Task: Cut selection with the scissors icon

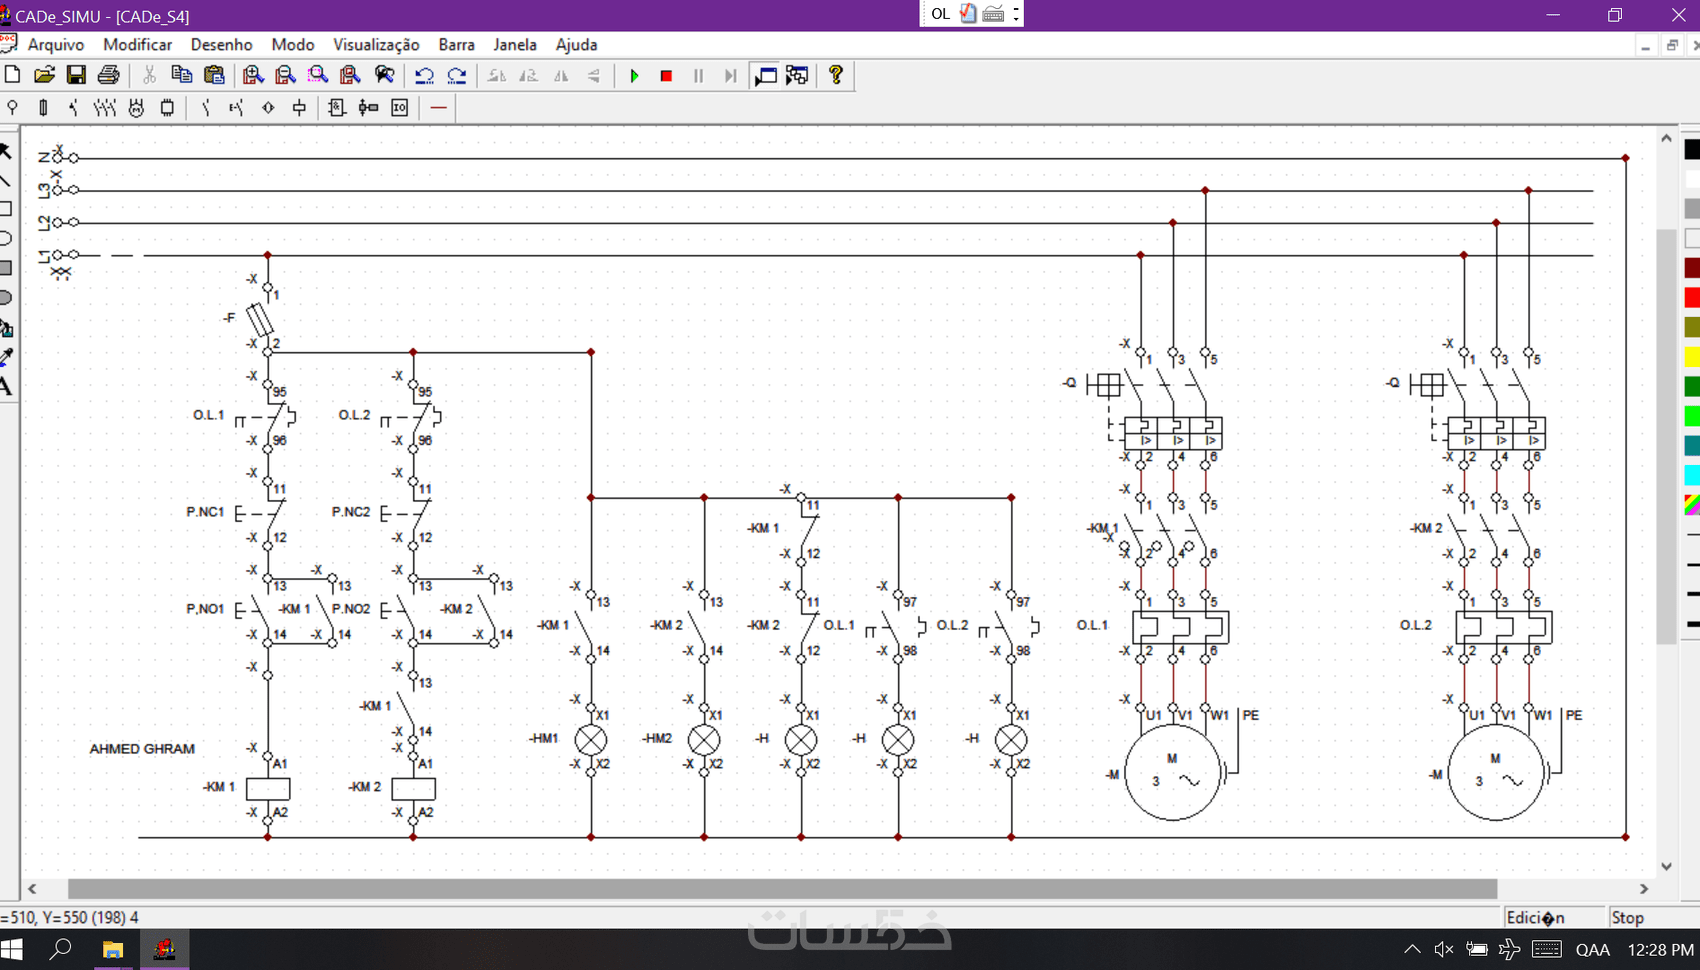Action: coord(149,75)
